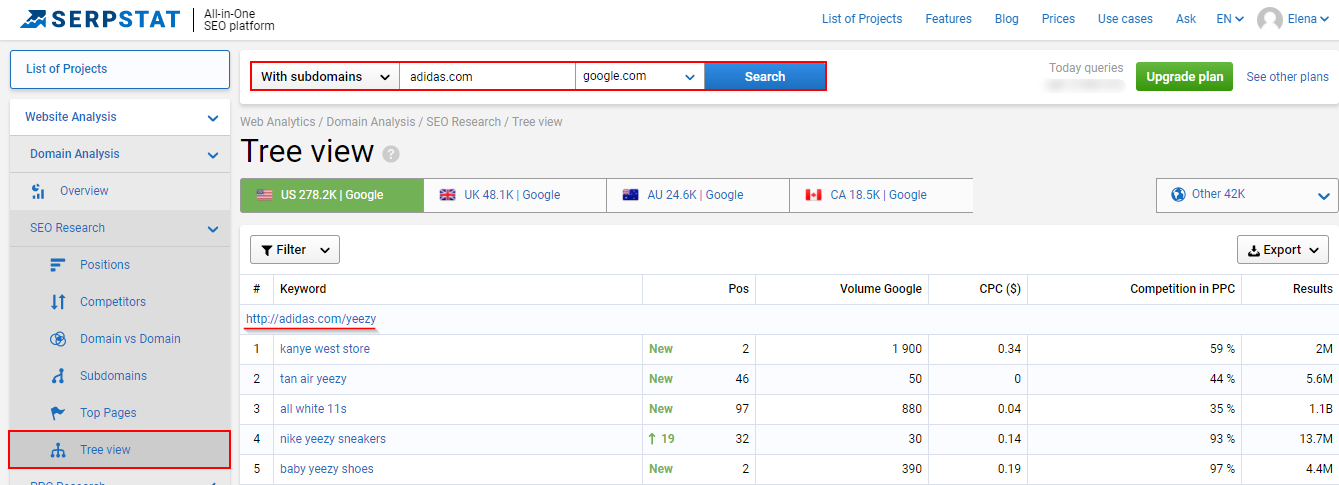This screenshot has height=485, width=1339.
Task: Click the Australia flag icon
Action: [631, 195]
